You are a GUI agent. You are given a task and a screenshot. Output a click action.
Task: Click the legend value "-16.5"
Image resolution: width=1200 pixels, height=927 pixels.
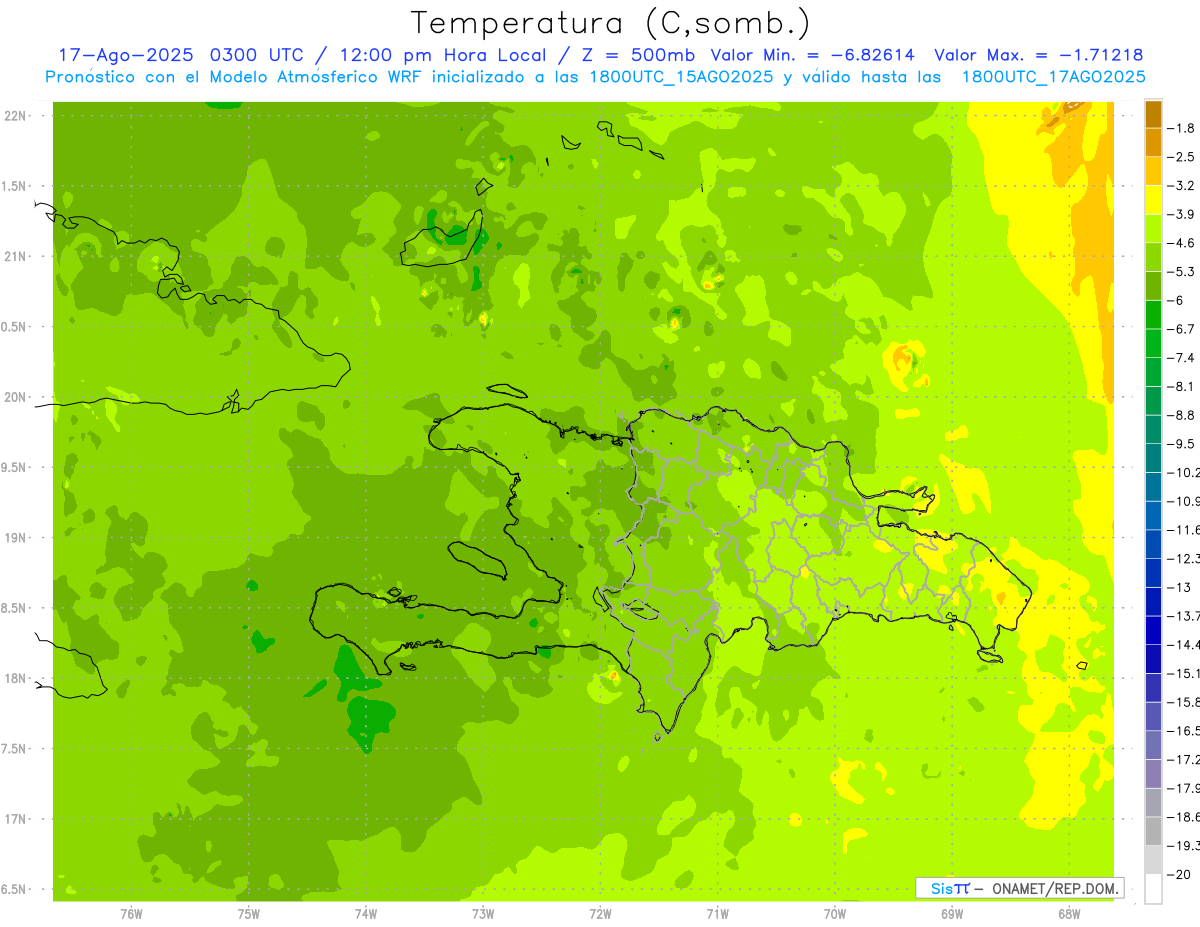coord(1184,731)
